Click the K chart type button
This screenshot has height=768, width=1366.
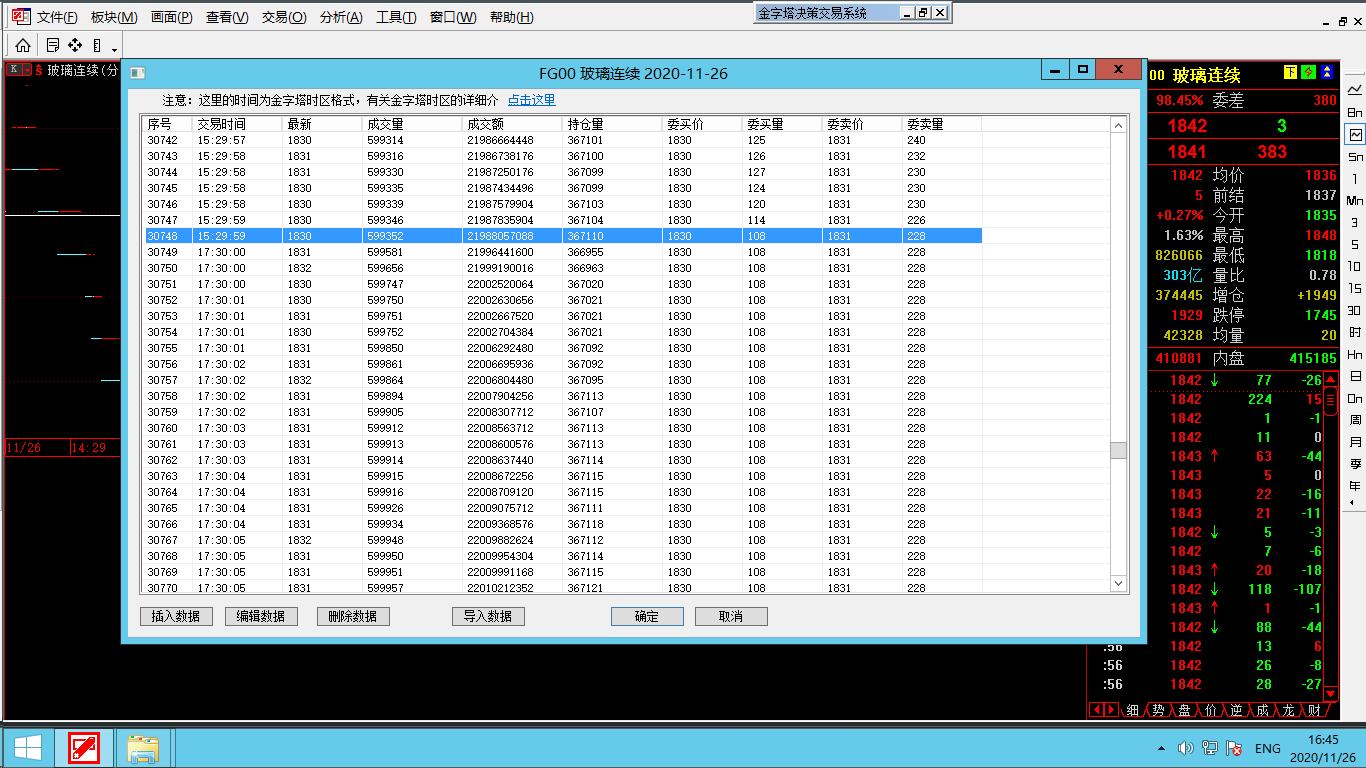[14, 70]
